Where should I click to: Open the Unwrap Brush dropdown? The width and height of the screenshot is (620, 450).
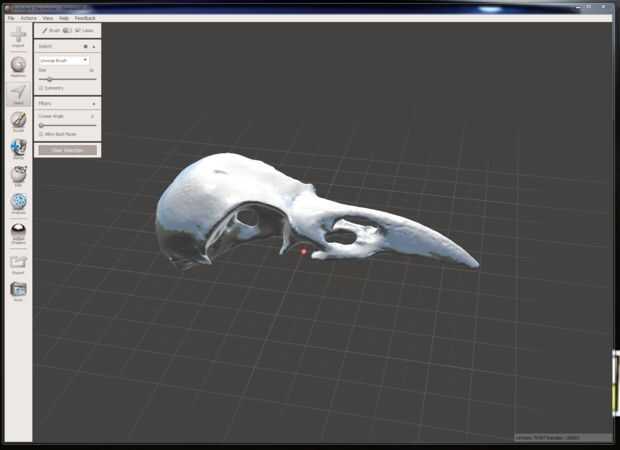click(x=64, y=61)
